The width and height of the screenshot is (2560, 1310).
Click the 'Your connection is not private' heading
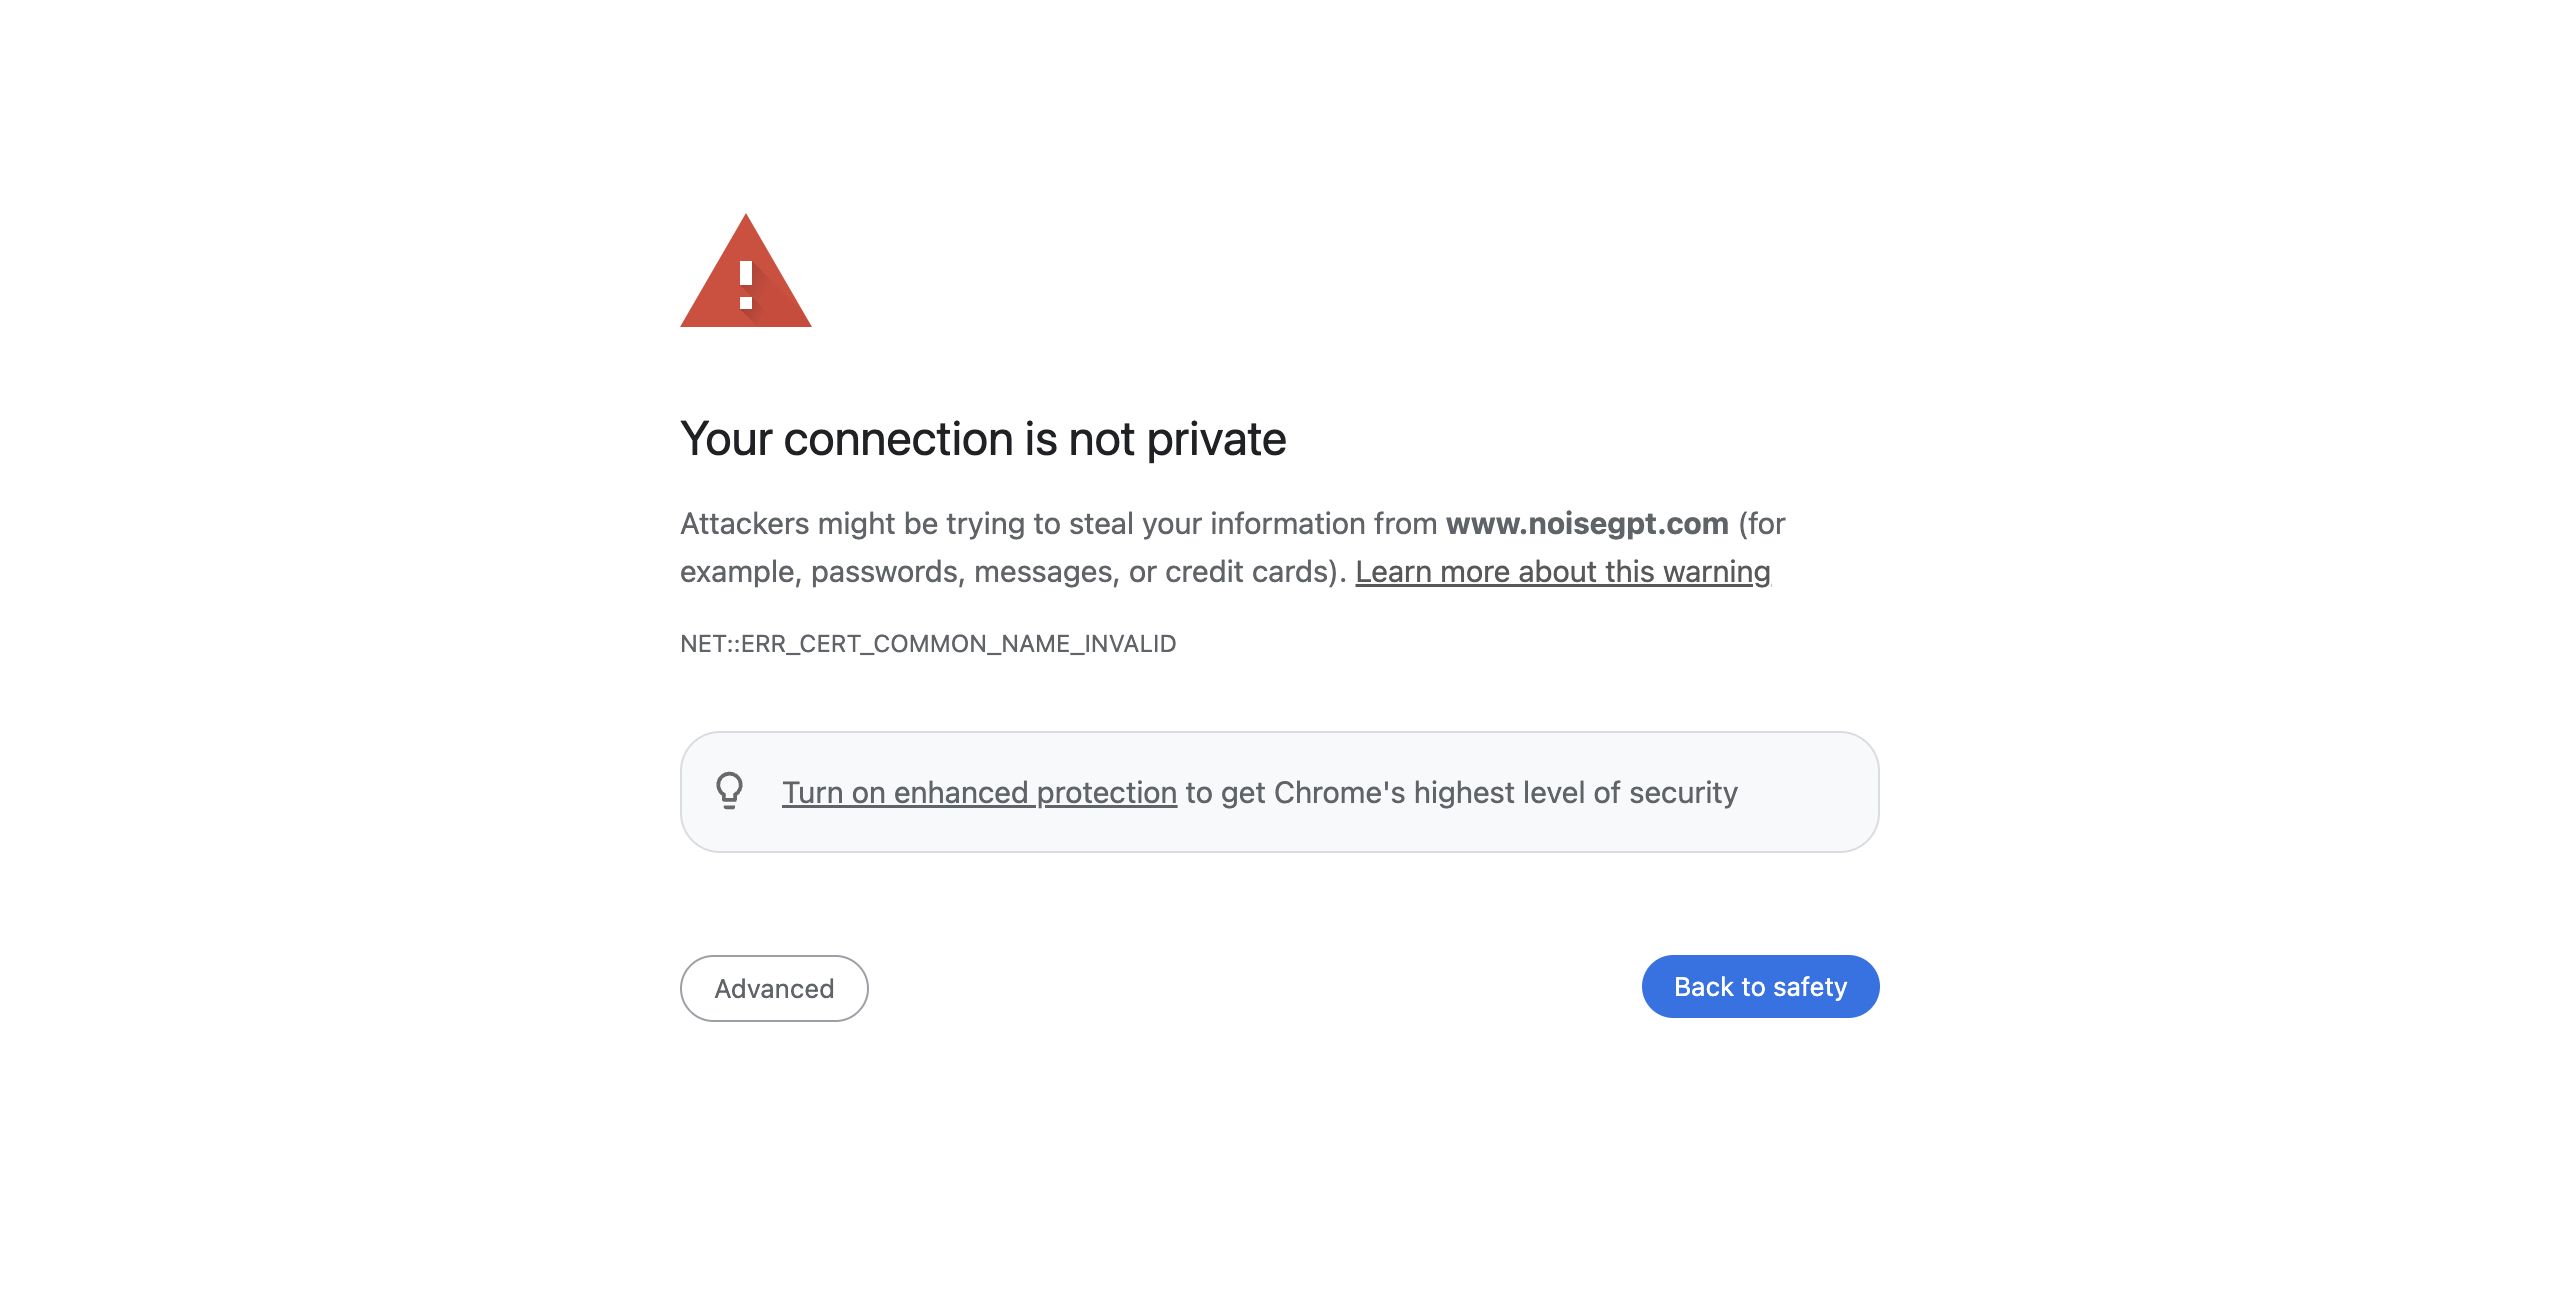(x=983, y=439)
